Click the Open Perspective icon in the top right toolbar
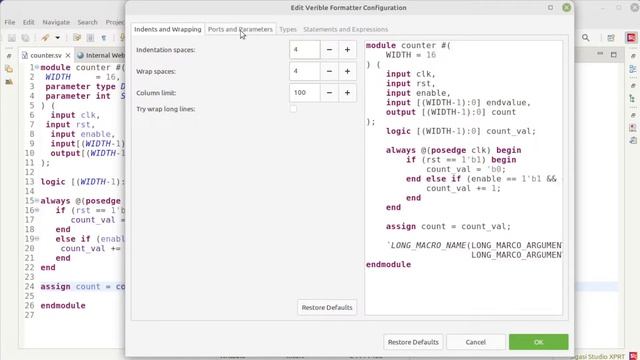This screenshot has height=360, width=640. coord(611,38)
